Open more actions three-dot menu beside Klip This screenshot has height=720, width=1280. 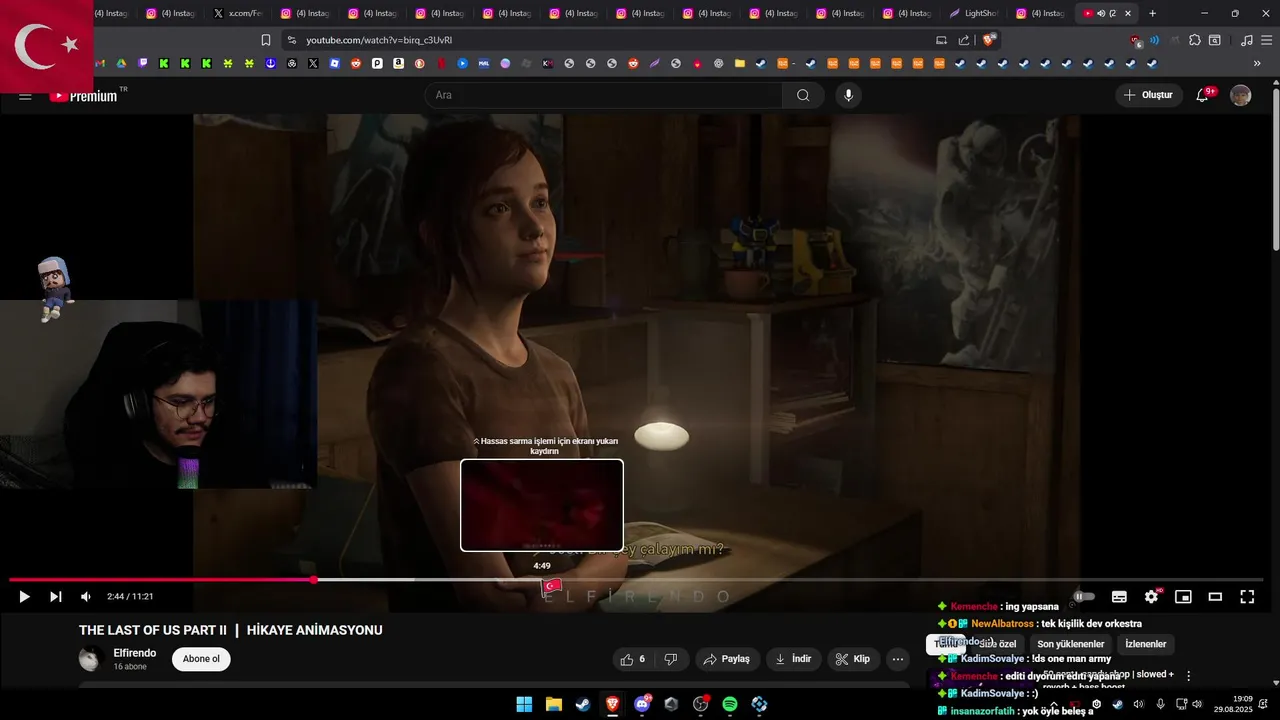[898, 659]
